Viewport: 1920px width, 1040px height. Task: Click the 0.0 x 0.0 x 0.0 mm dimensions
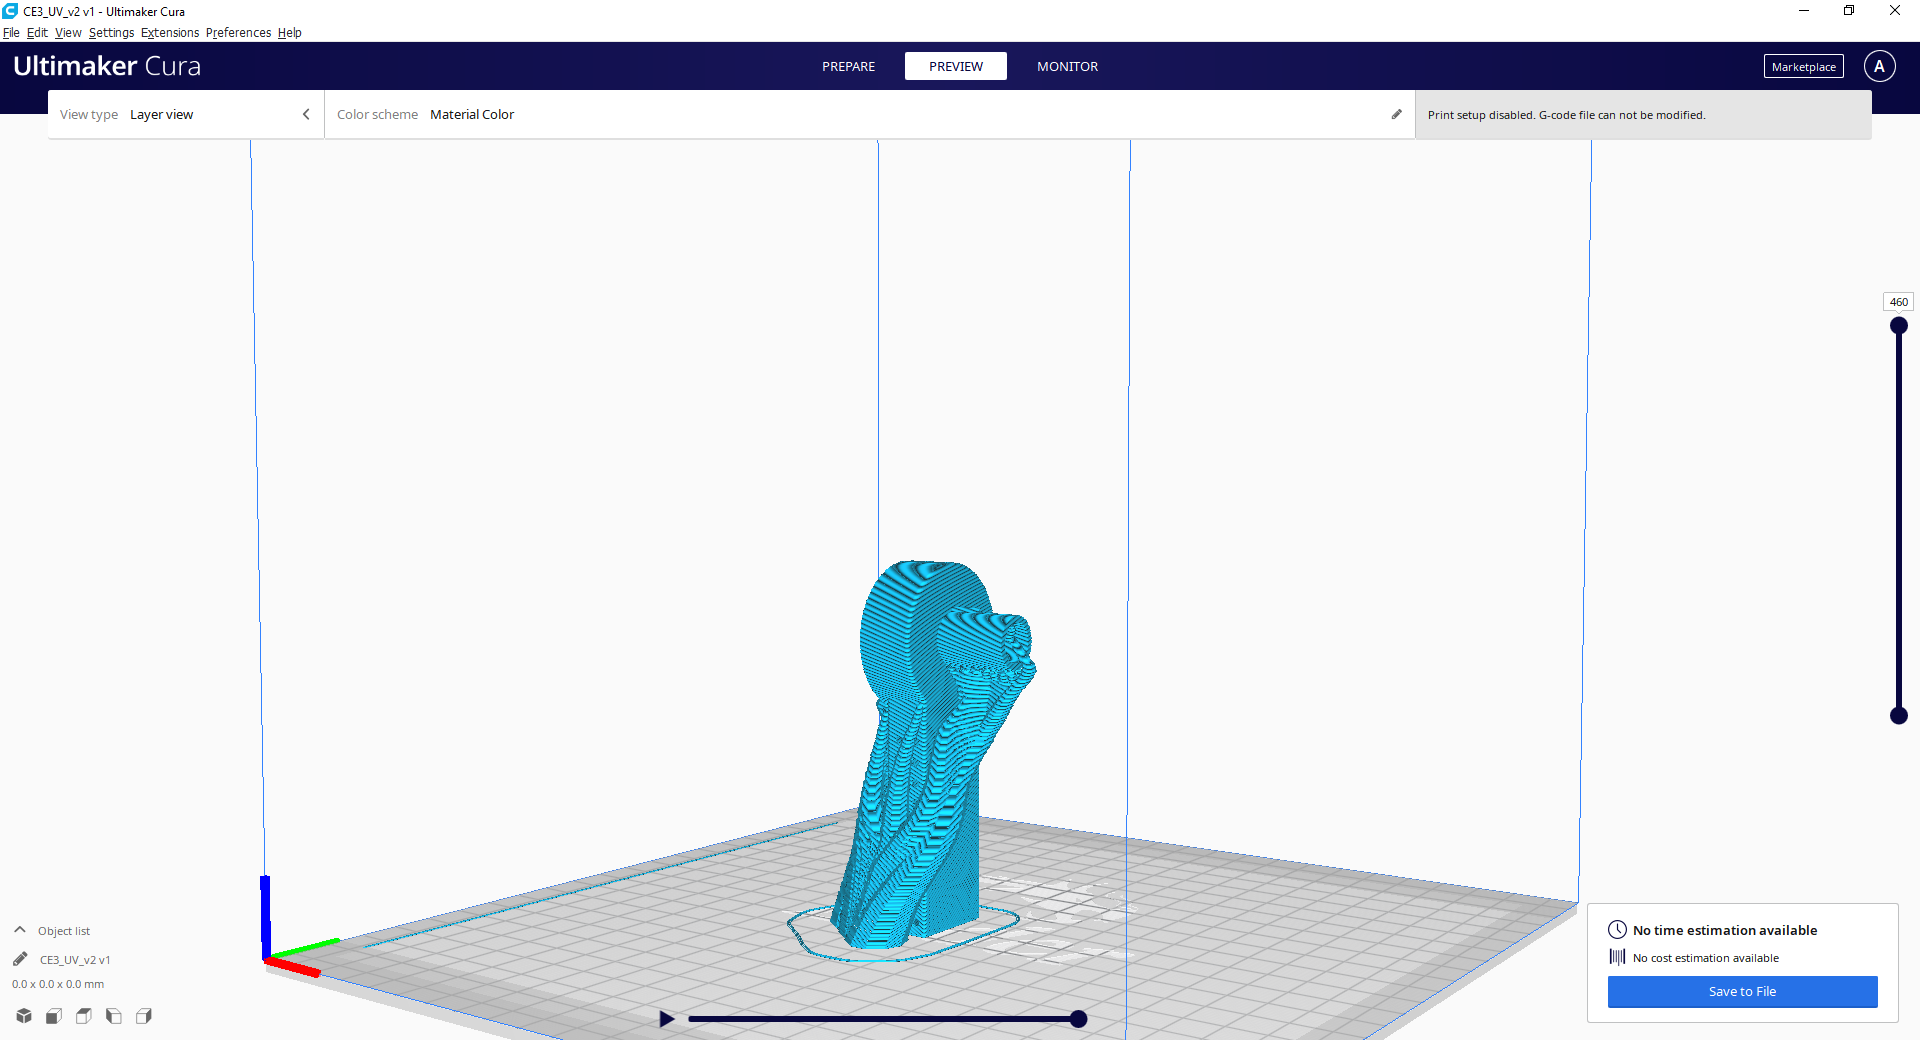[58, 984]
